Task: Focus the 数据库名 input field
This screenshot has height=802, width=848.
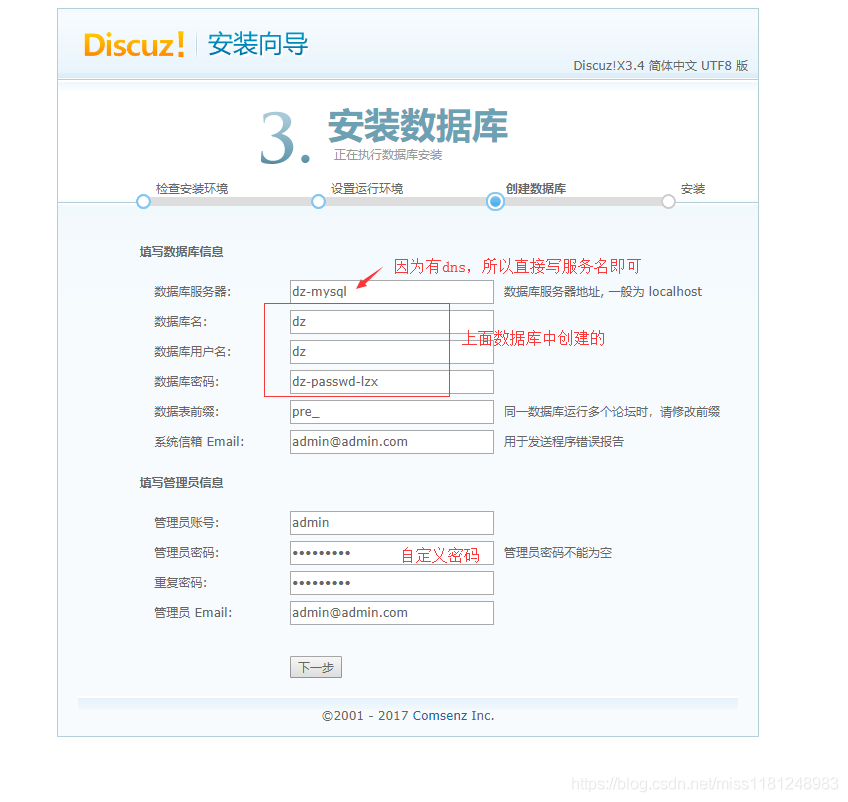Action: pyautogui.click(x=392, y=322)
